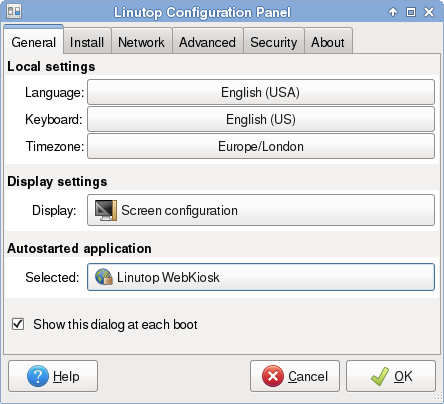Screen dimensions: 444x404
Task: Click the application icon in the title bar
Action: (x=14, y=12)
